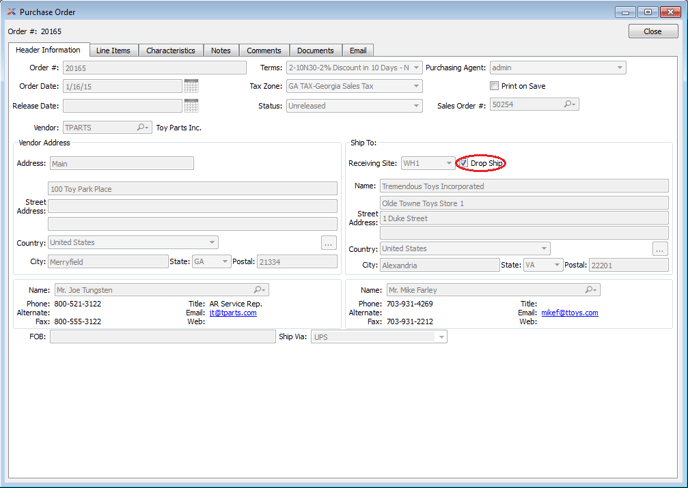Click the jt@tparts.com email link
The image size is (688, 488).
[x=233, y=313]
